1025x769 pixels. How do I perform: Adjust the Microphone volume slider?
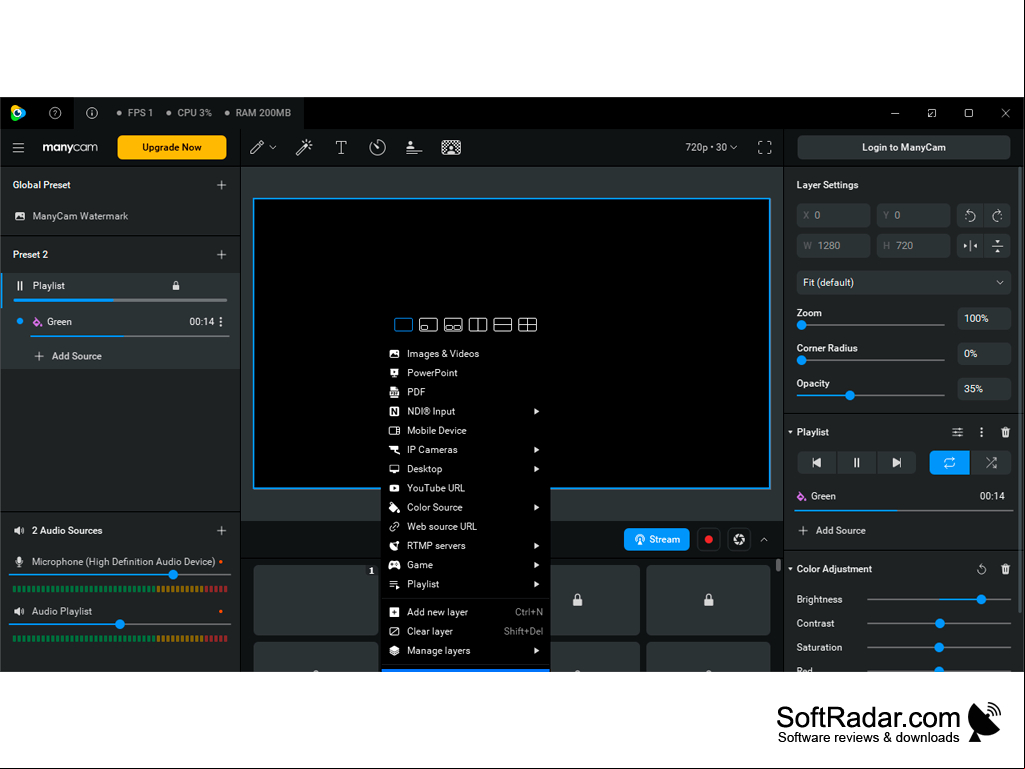[x=120, y=575]
